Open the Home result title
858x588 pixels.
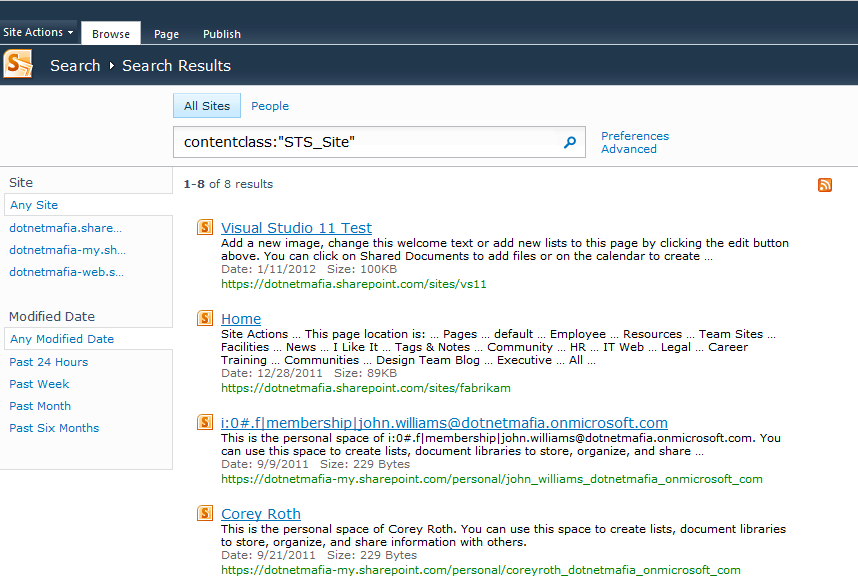pyautogui.click(x=241, y=318)
